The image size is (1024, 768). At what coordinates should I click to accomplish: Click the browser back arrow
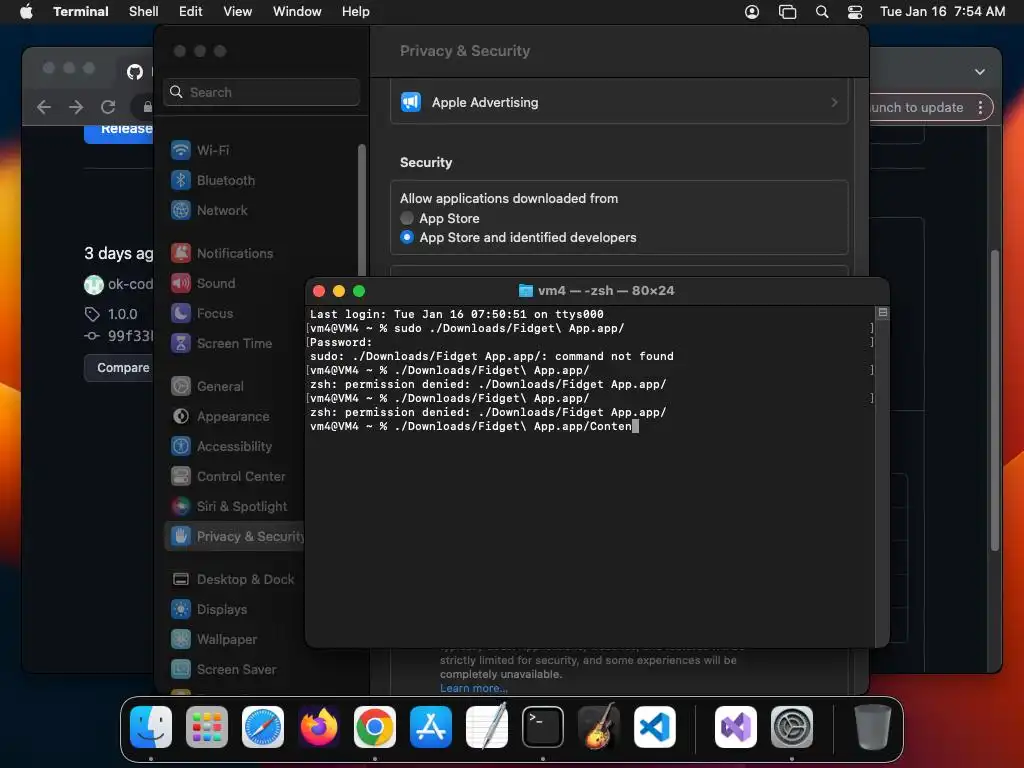point(44,107)
